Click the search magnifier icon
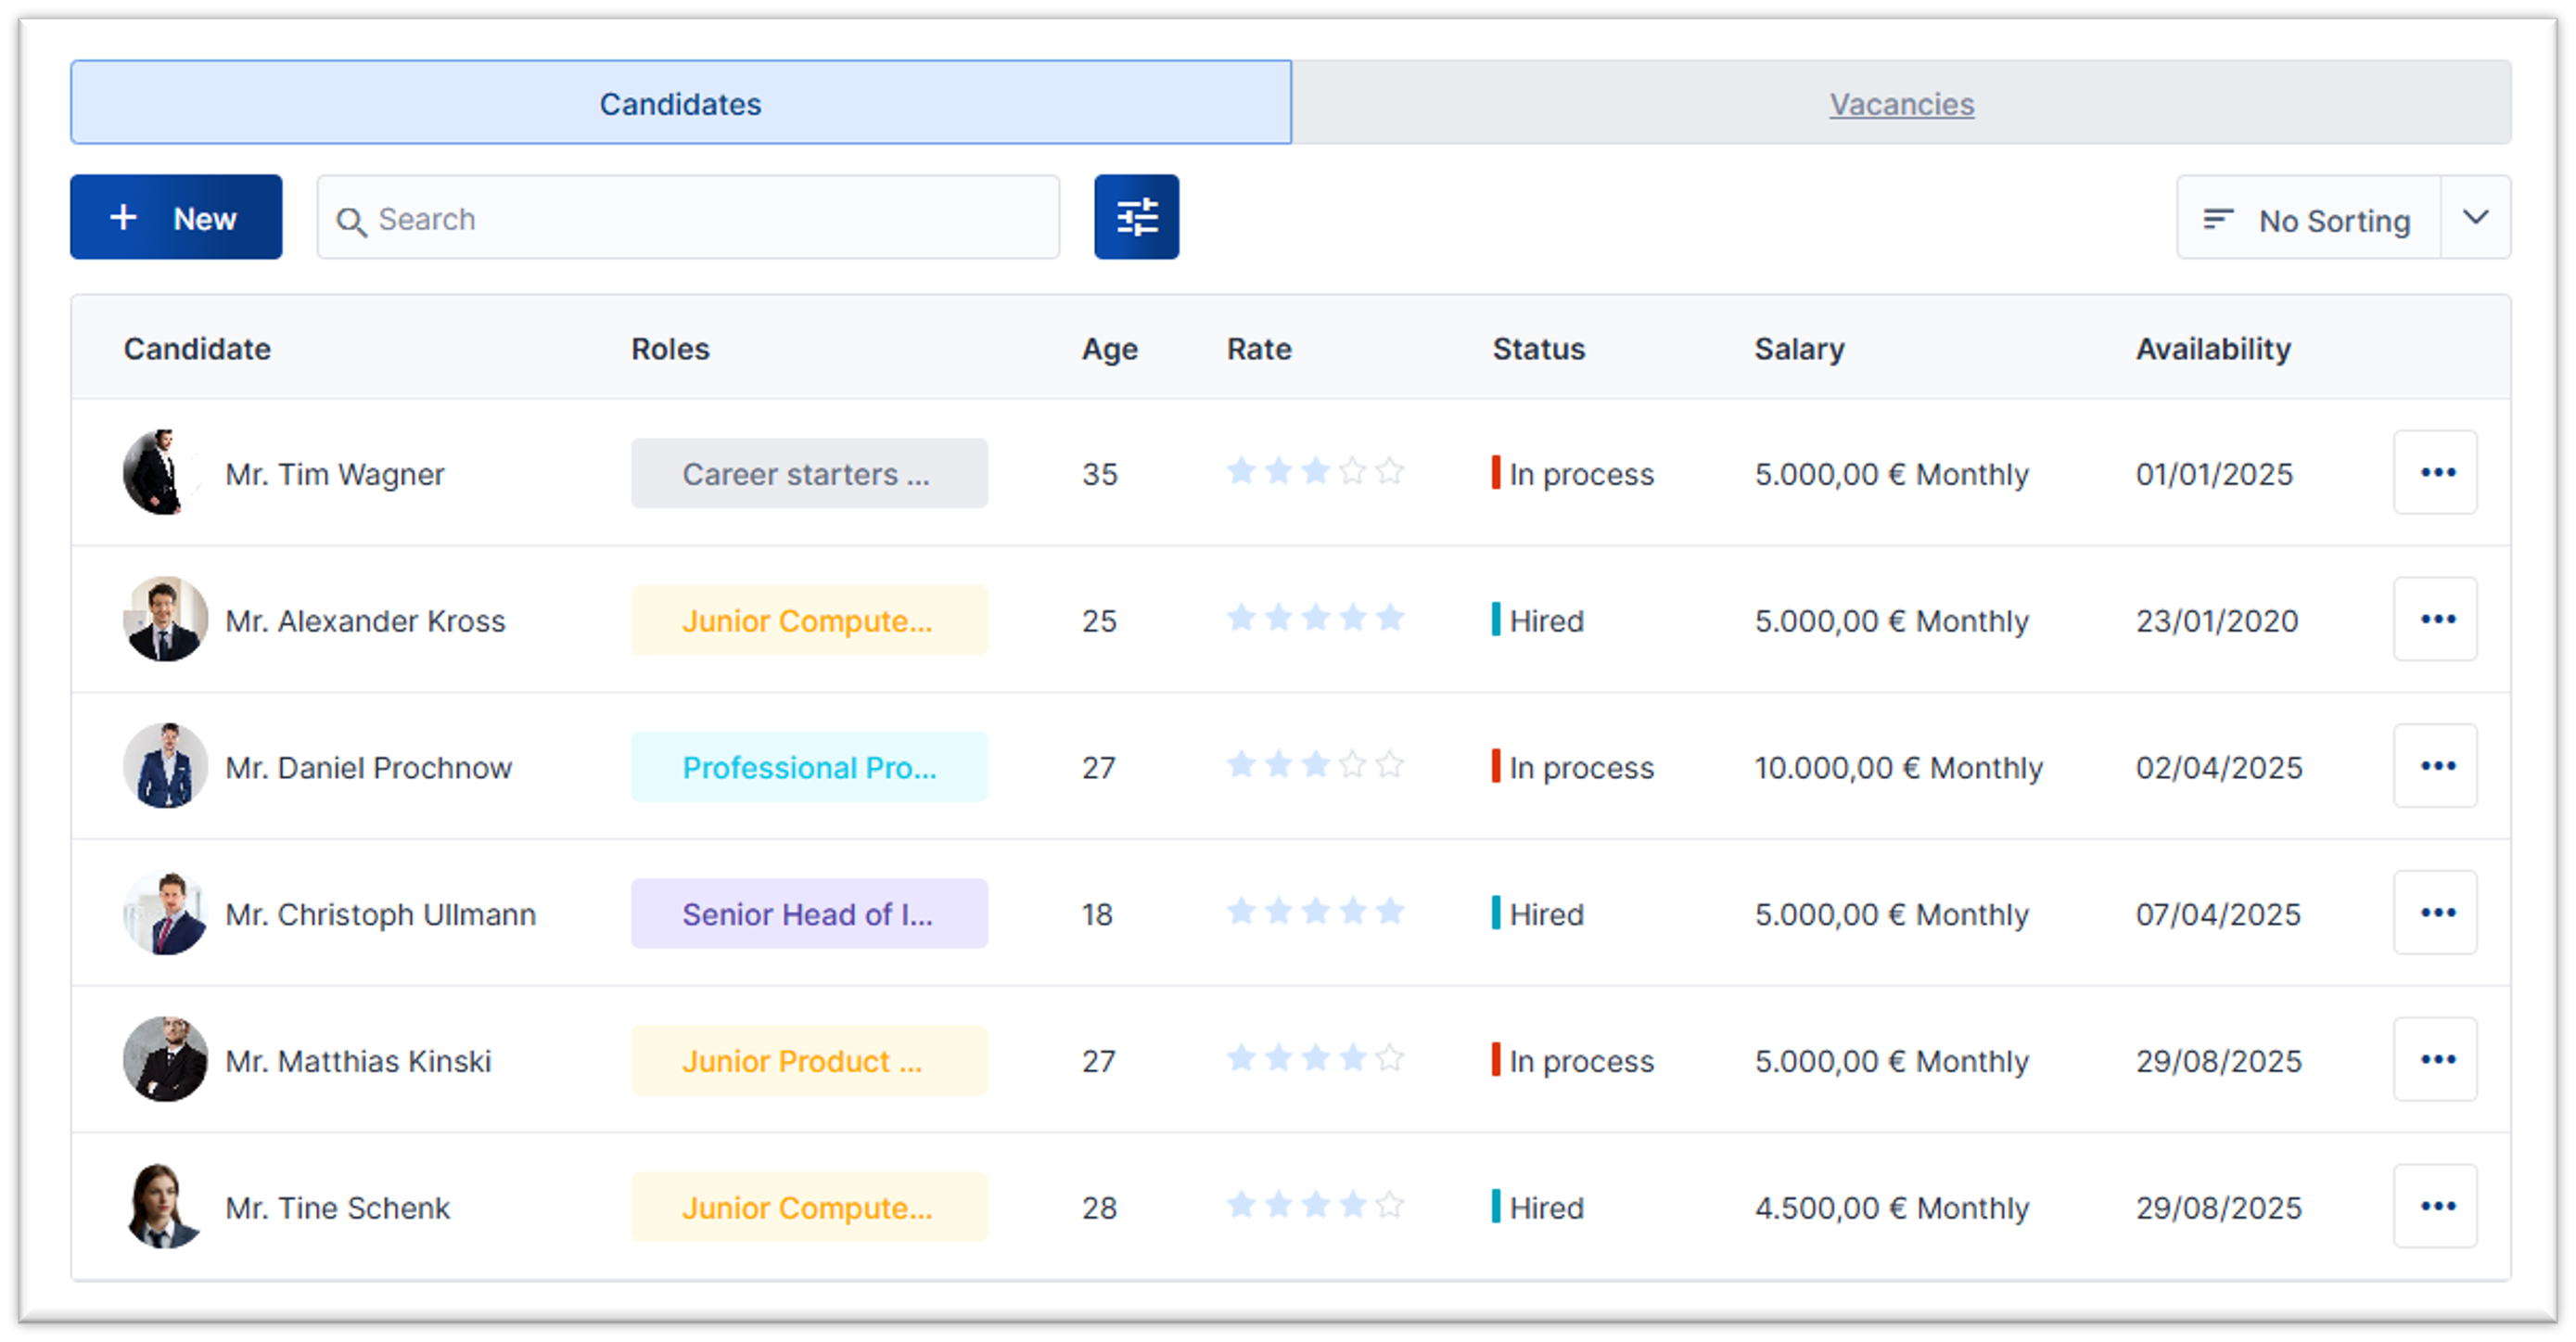2576x1342 pixels. pos(350,221)
